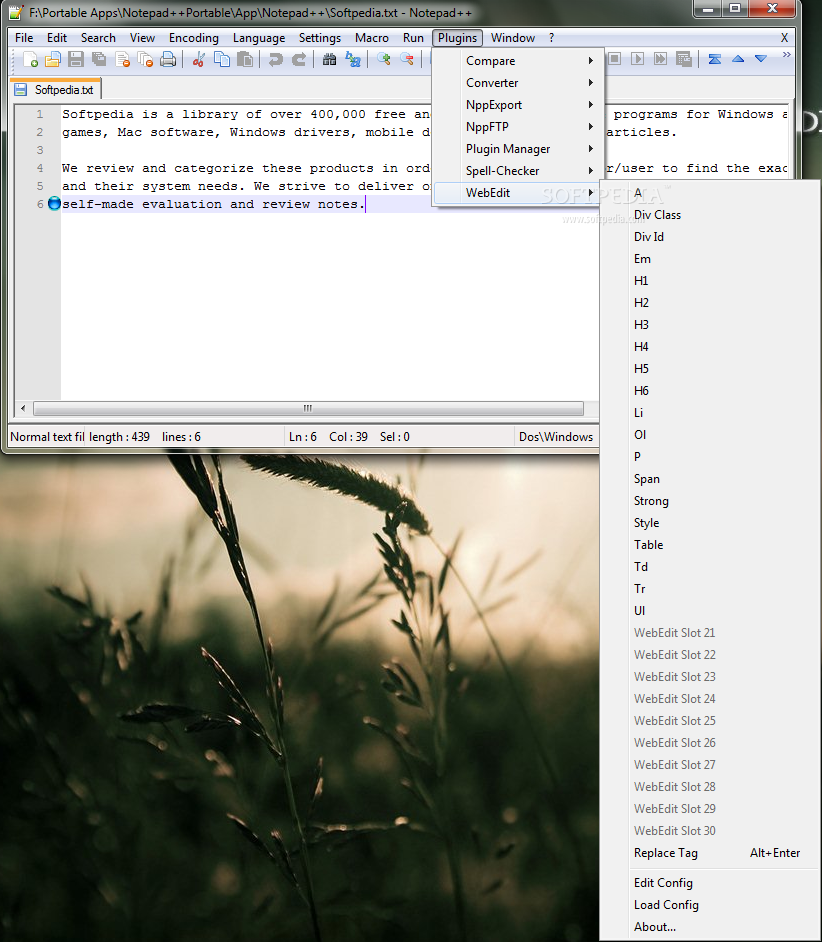Click the blue up-triangle toolbar icon
The height and width of the screenshot is (942, 822).
tap(738, 59)
